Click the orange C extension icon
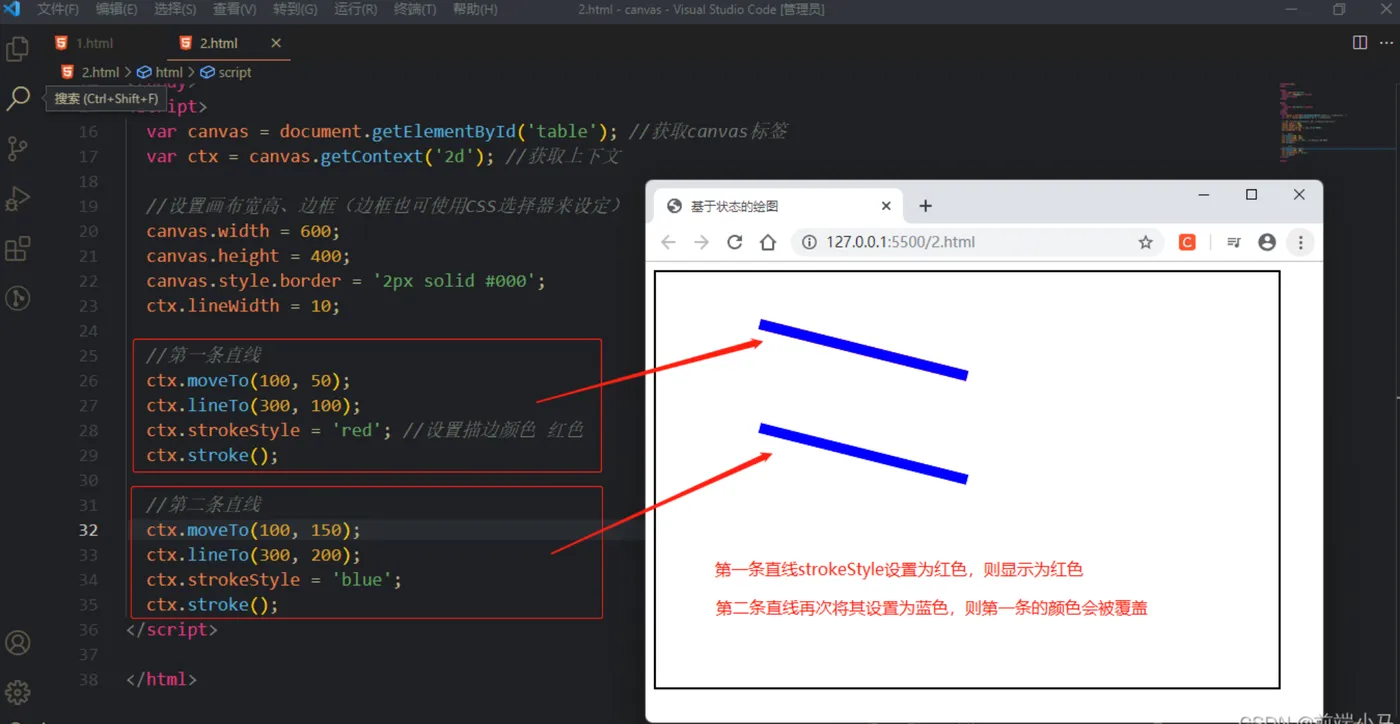 pyautogui.click(x=1187, y=242)
